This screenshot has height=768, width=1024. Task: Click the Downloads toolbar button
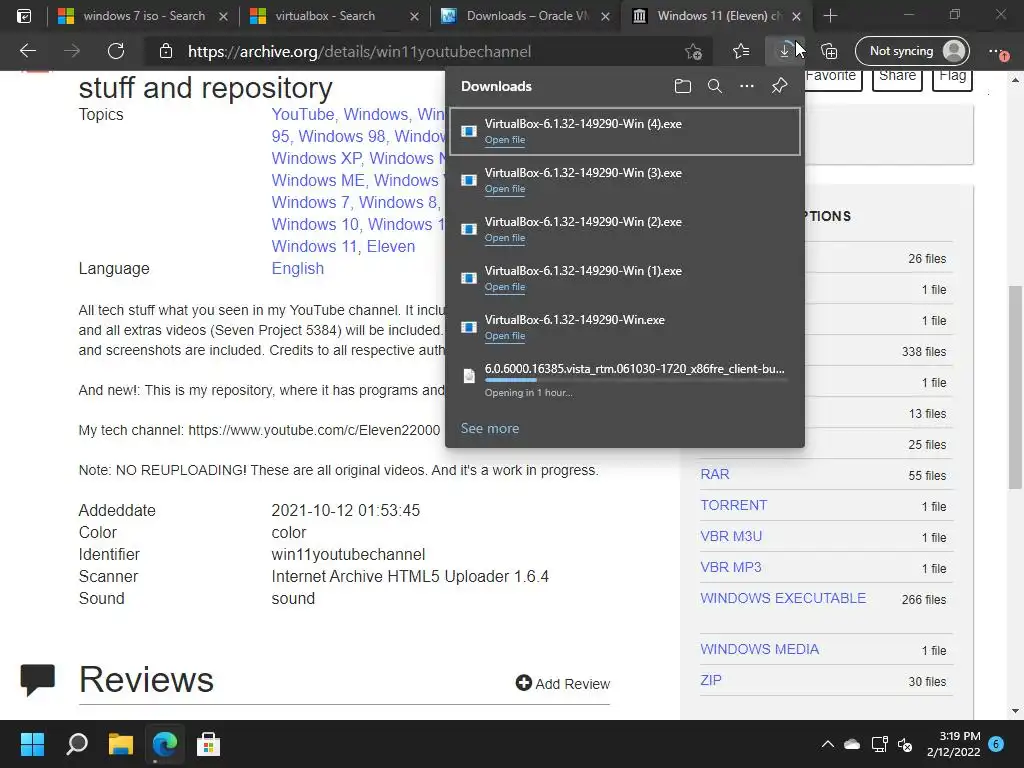(784, 51)
